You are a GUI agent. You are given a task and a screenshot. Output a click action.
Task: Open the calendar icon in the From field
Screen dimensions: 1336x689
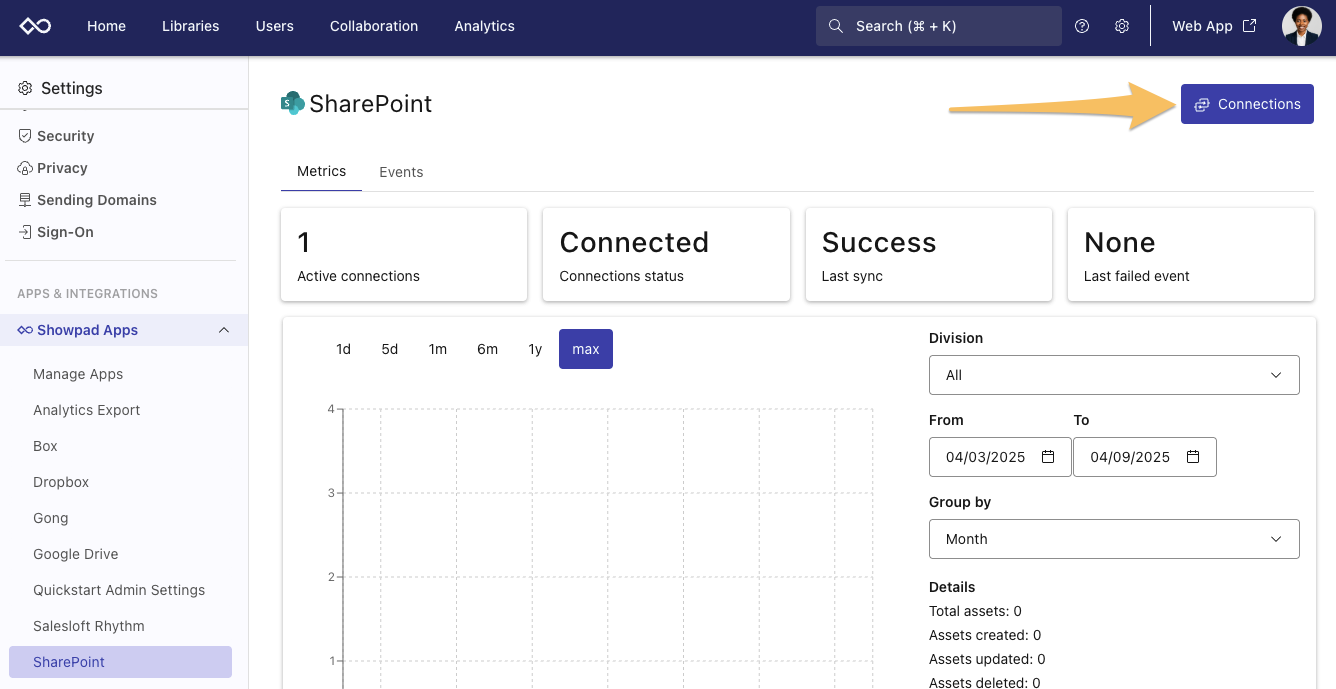[x=1047, y=457]
